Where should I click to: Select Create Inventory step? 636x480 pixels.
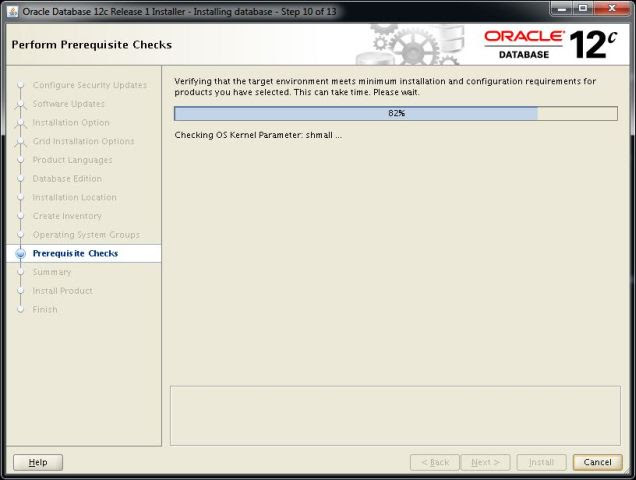click(x=67, y=216)
